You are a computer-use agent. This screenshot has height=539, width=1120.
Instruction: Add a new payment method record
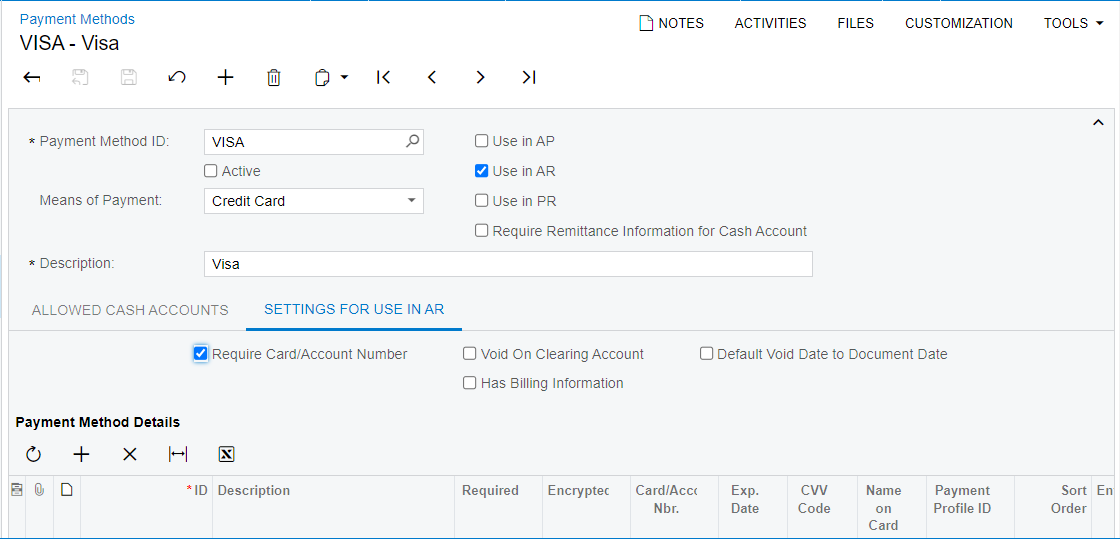[226, 77]
